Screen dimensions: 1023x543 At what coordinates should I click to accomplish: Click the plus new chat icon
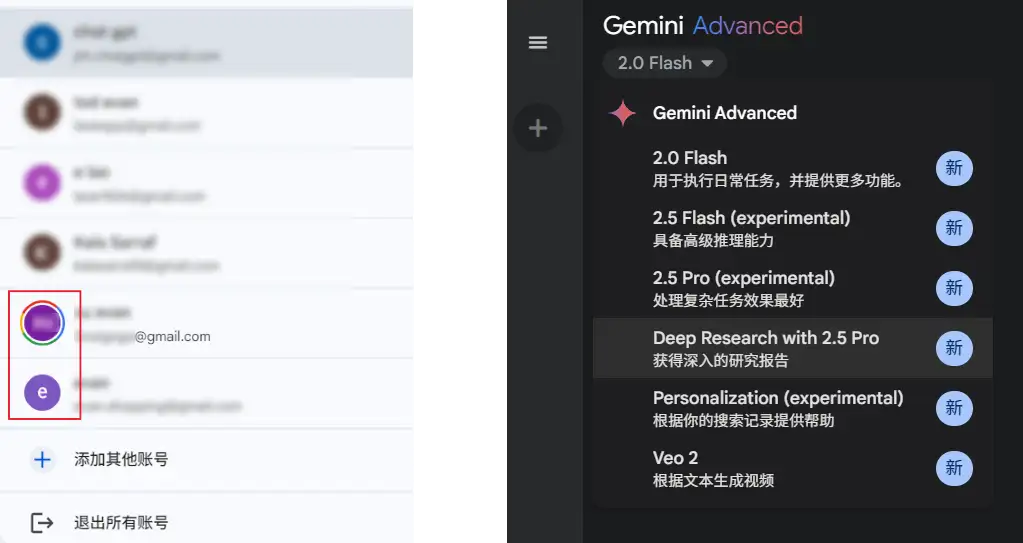tap(538, 129)
